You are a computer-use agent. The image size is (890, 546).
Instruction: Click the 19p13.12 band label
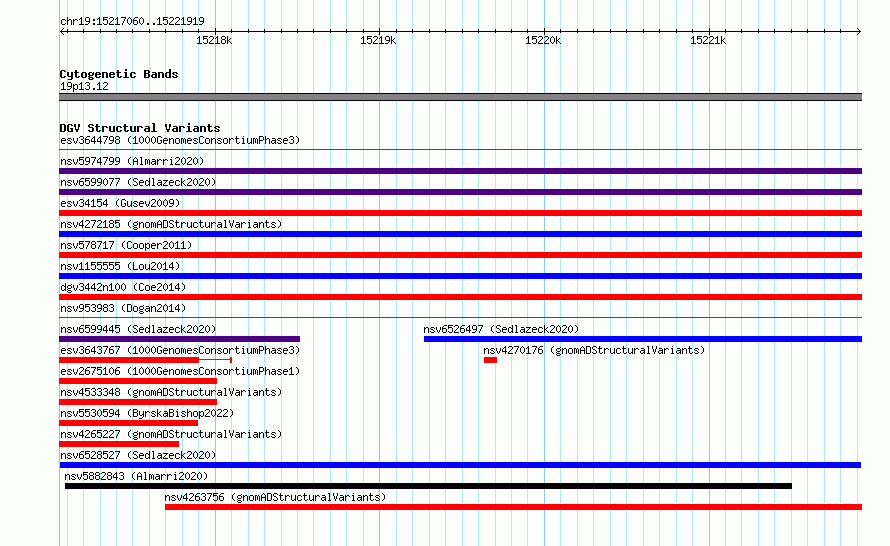point(84,86)
